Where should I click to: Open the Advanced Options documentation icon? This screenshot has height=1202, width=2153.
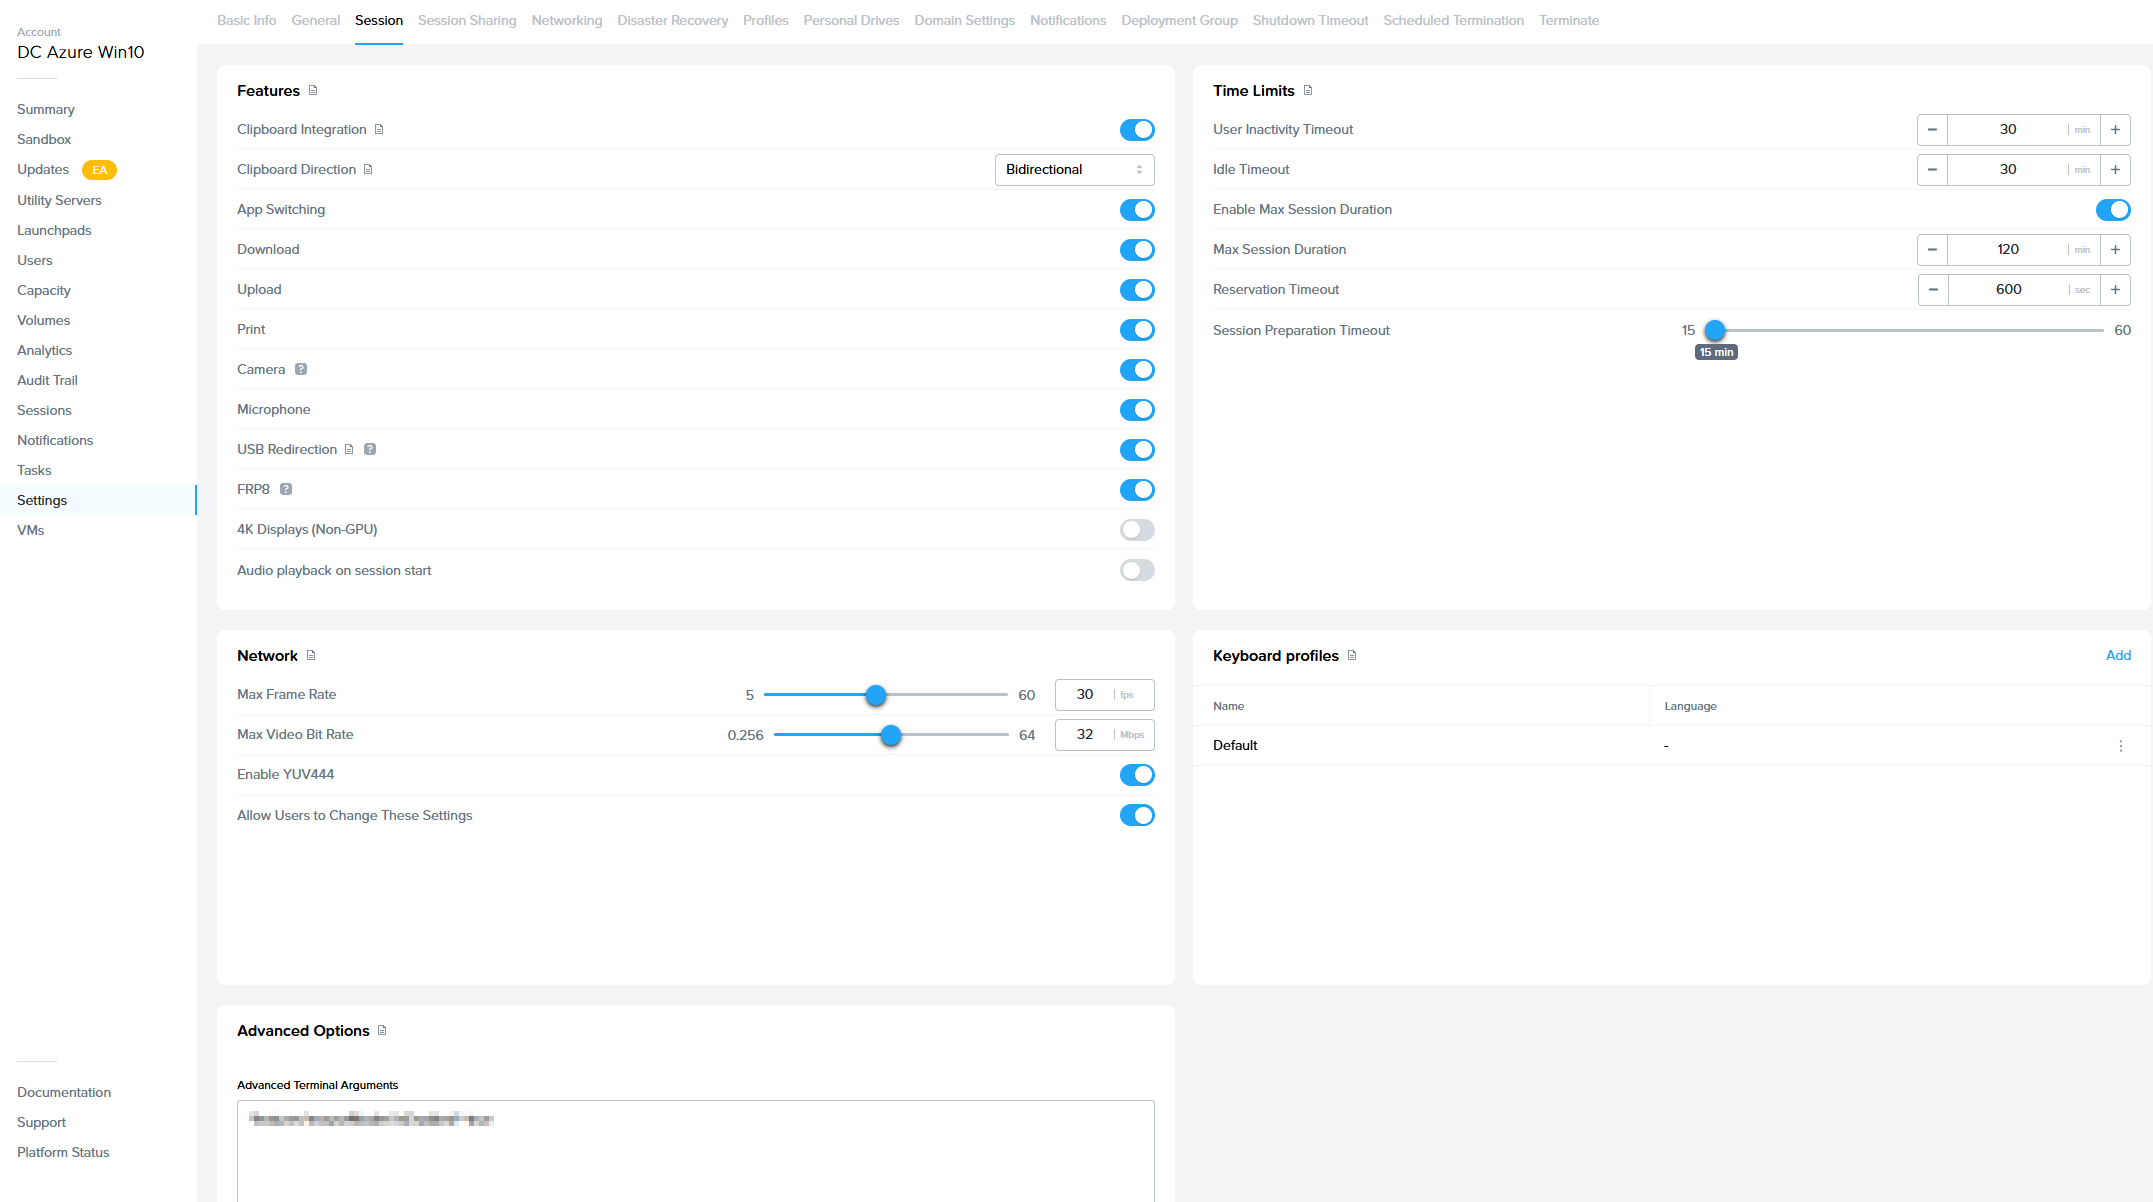pos(382,1031)
